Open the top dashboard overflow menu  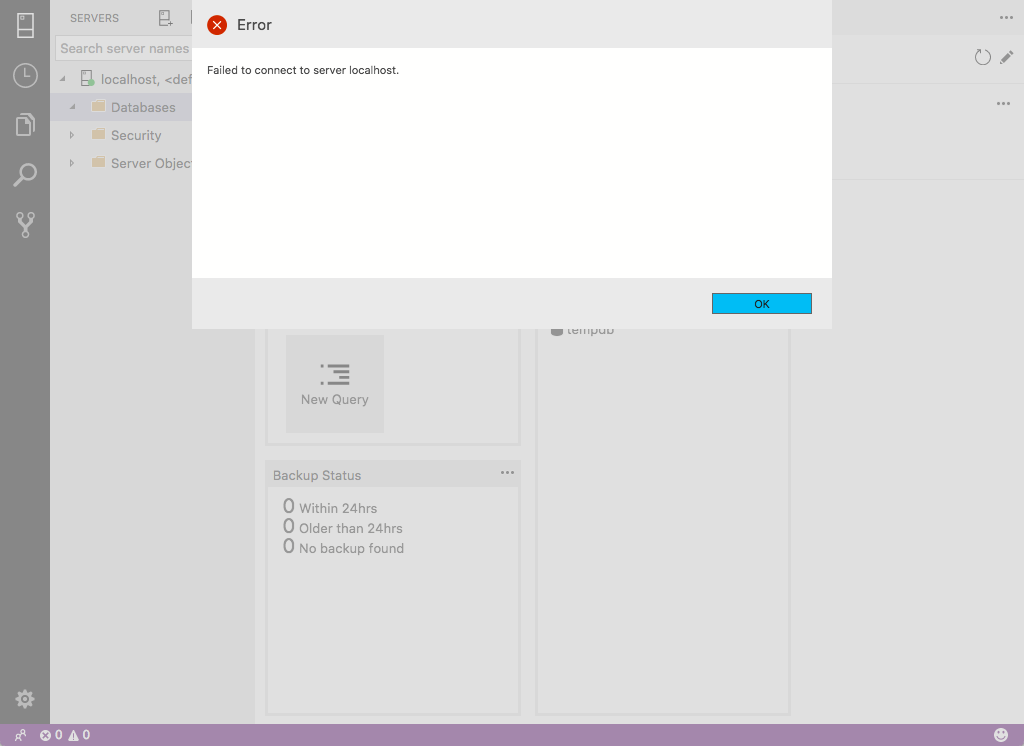(x=1004, y=17)
